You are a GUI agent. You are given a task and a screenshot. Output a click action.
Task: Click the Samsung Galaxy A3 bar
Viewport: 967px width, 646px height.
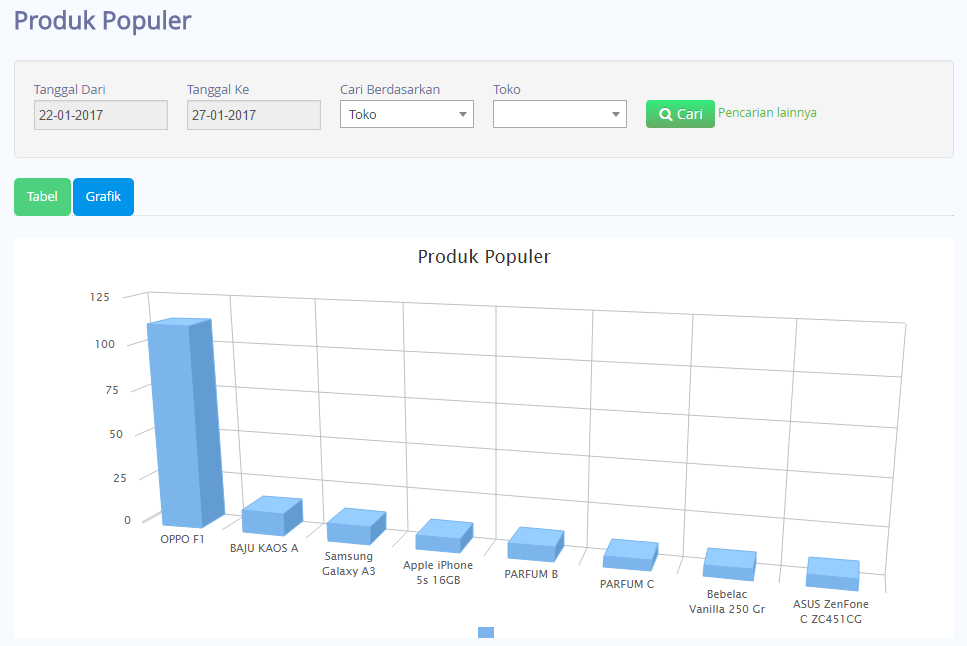356,526
